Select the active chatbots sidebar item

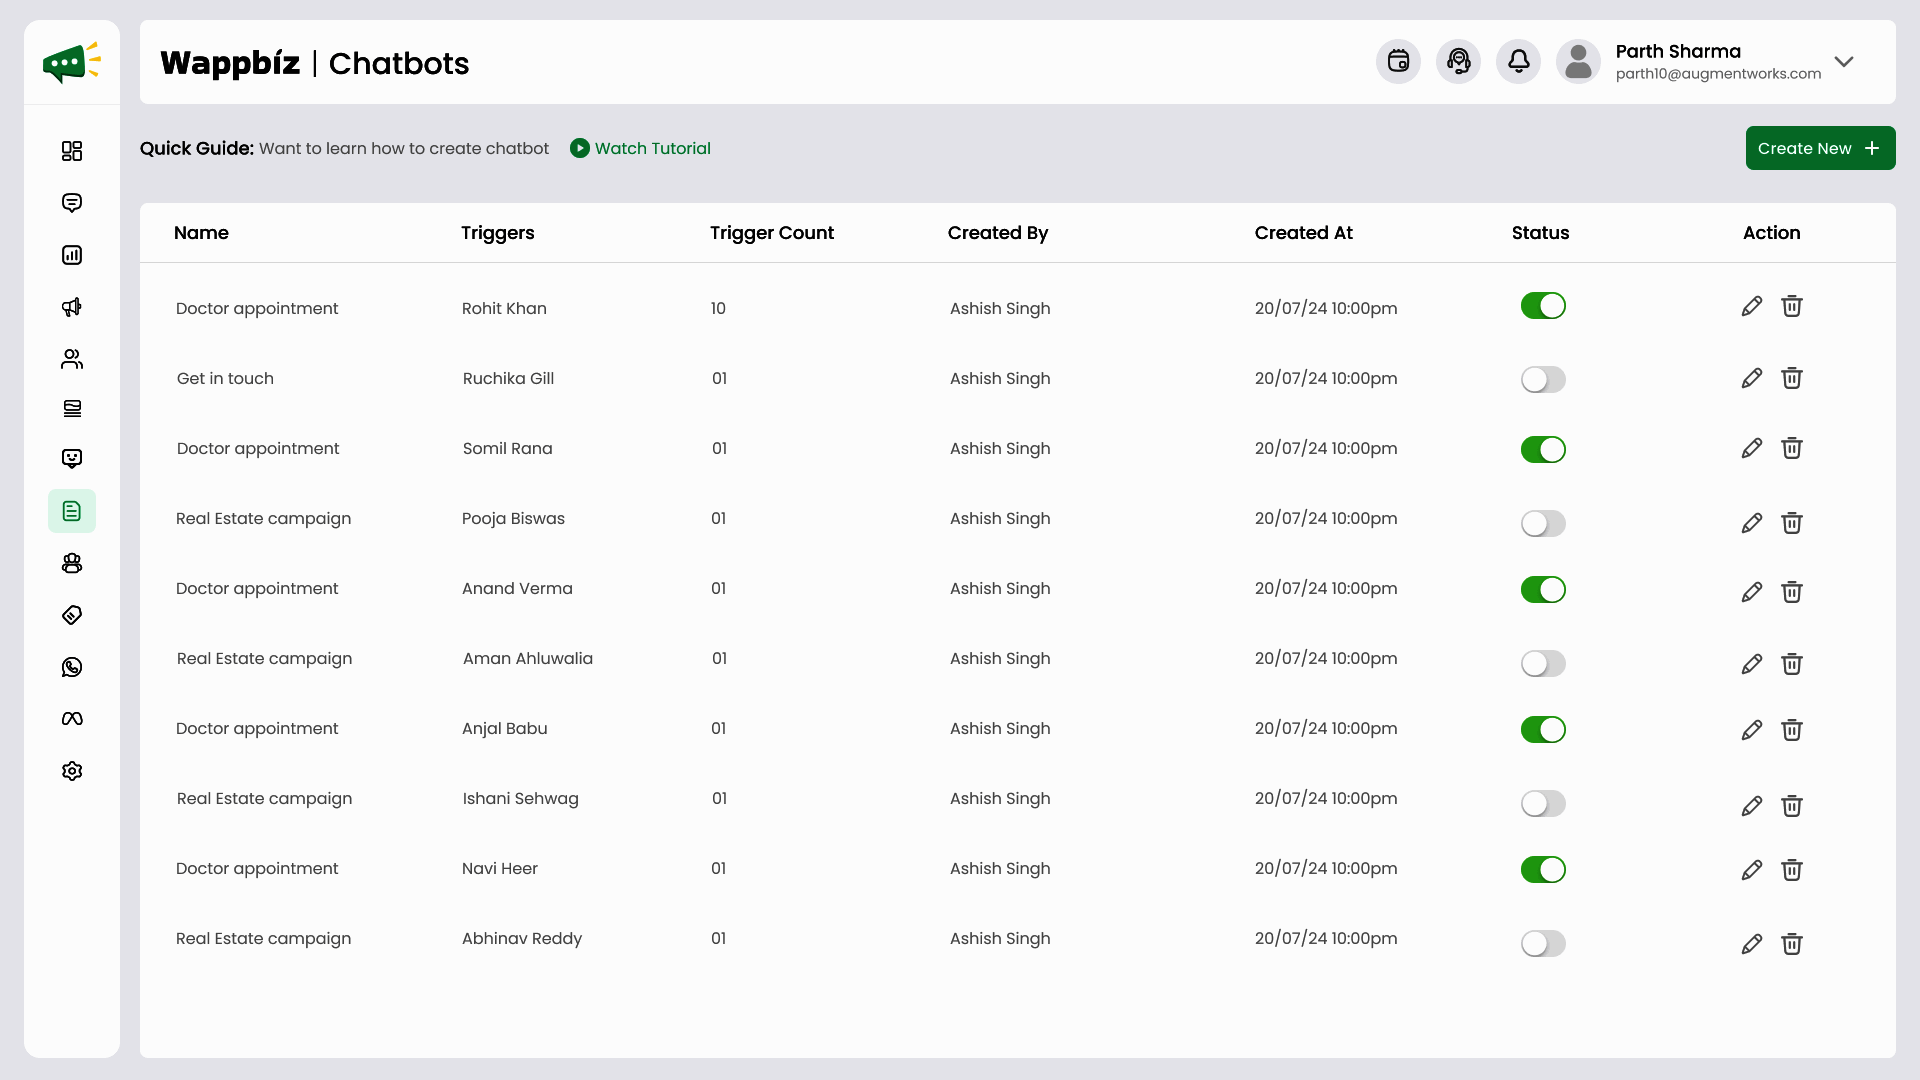[x=72, y=511]
